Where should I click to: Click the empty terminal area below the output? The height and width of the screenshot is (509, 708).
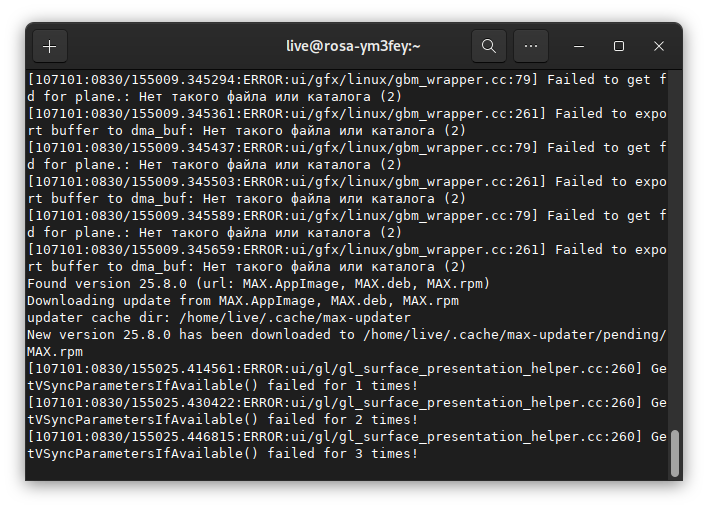coord(340,470)
